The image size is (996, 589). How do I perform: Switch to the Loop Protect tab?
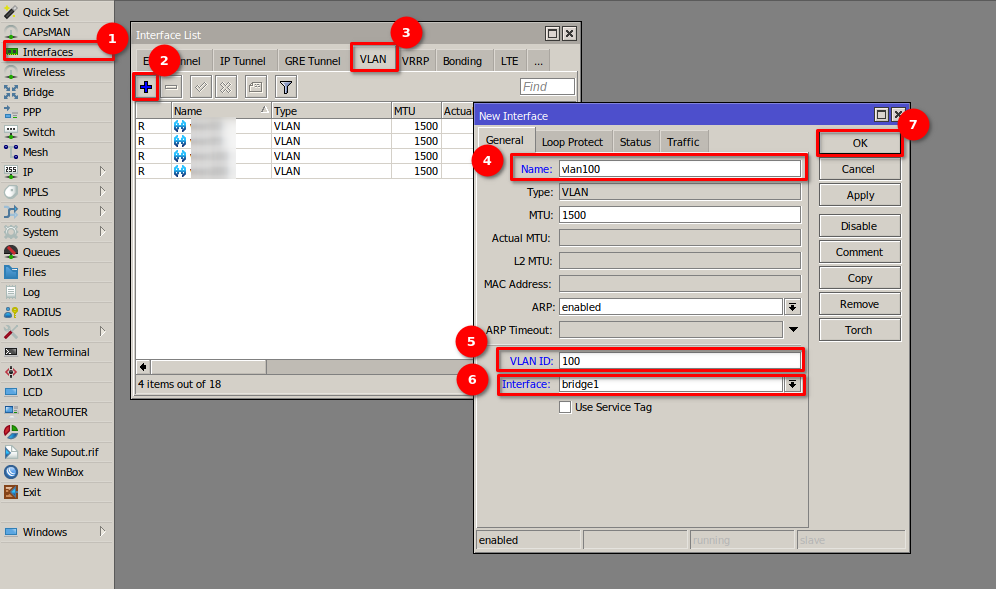pyautogui.click(x=572, y=142)
